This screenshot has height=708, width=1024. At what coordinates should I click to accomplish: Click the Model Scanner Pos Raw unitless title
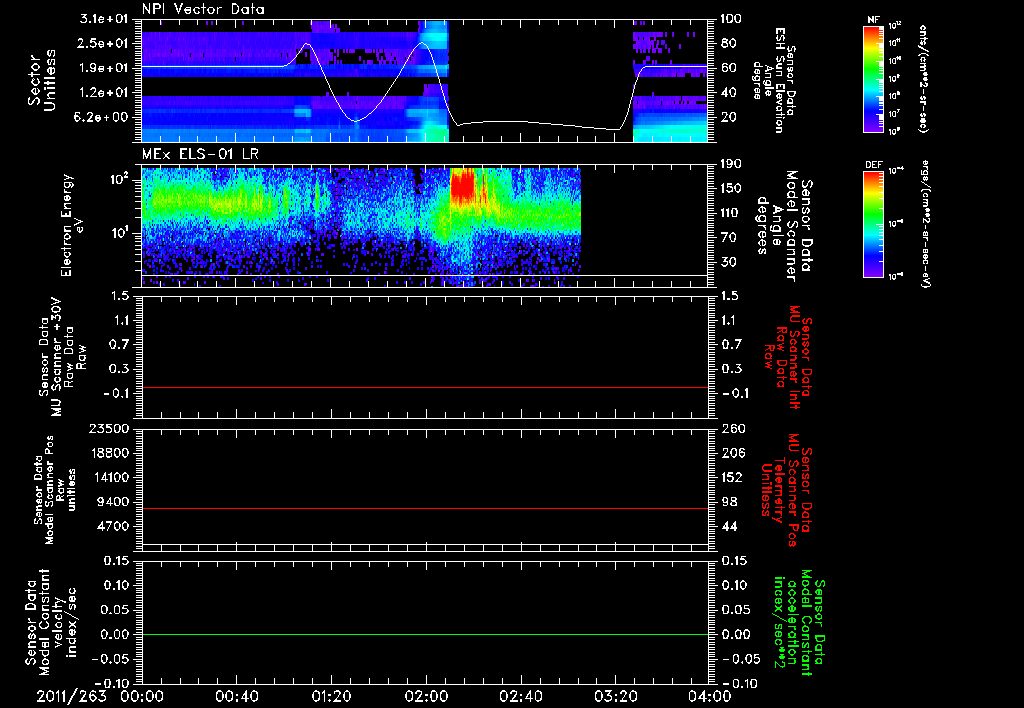(x=55, y=490)
